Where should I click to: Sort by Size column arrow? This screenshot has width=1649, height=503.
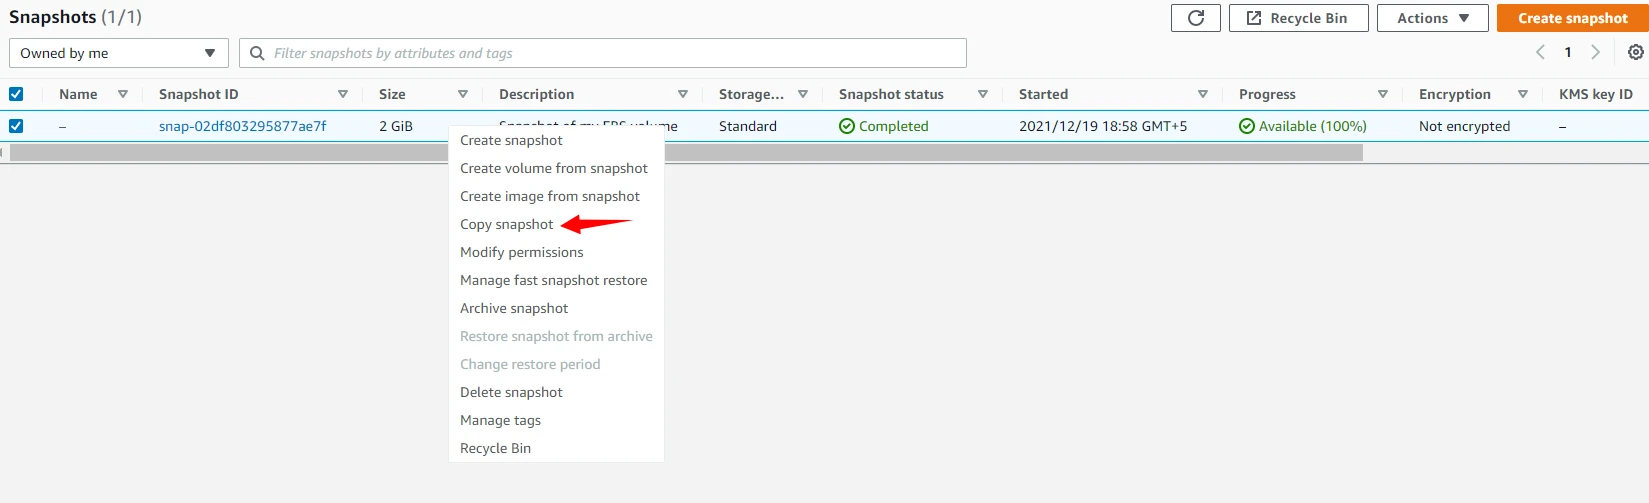(x=463, y=94)
